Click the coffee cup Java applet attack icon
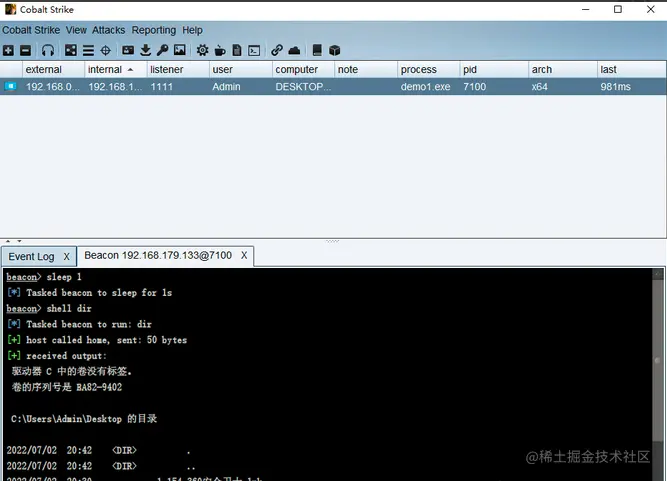This screenshot has width=667, height=481. 220,51
